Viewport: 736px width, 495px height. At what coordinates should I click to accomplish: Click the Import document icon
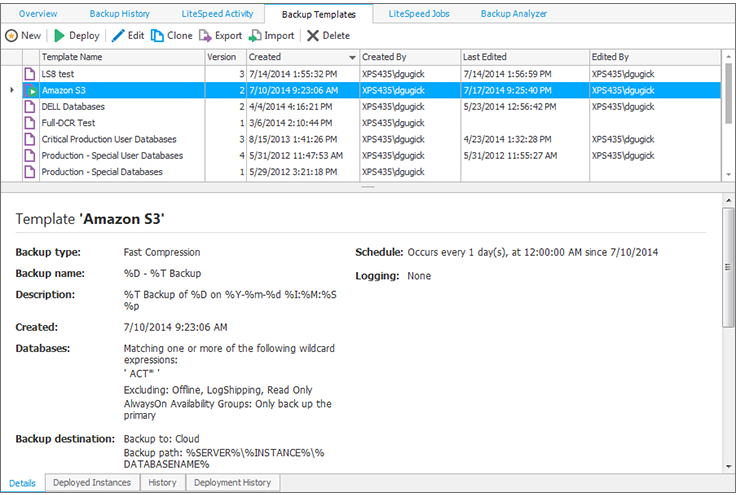pos(255,36)
